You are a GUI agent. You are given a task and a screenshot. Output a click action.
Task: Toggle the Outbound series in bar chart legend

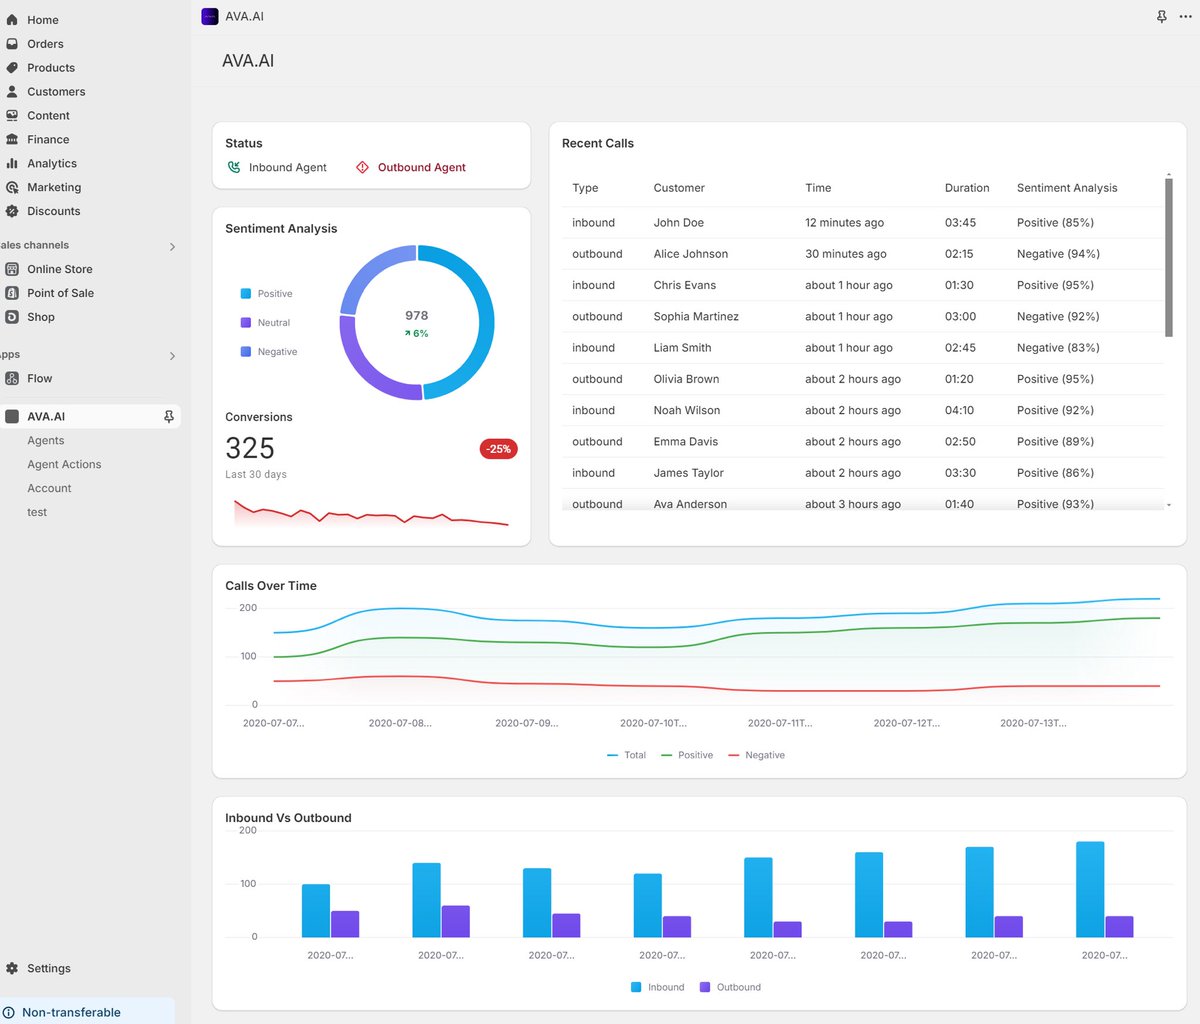730,987
